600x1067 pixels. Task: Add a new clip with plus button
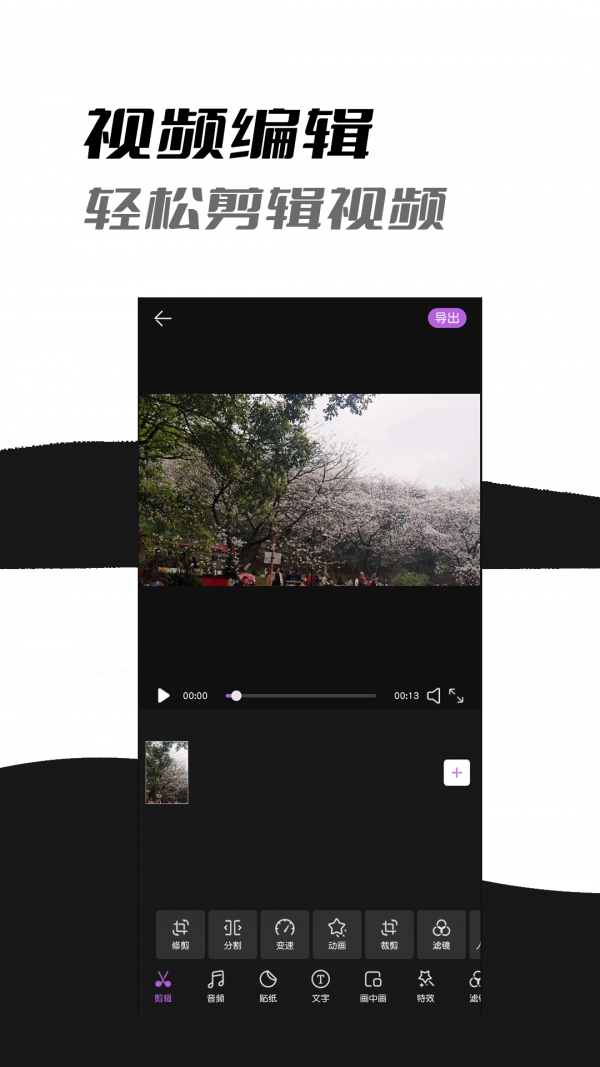pyautogui.click(x=456, y=772)
